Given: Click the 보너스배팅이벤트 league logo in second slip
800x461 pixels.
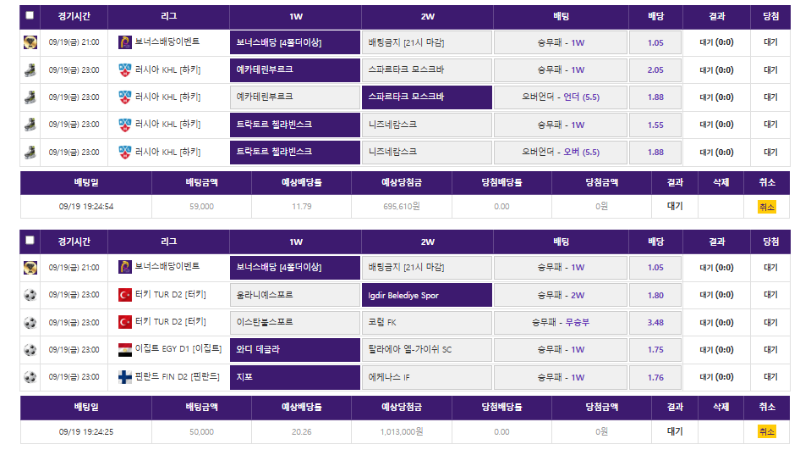Looking at the screenshot, I should [125, 268].
